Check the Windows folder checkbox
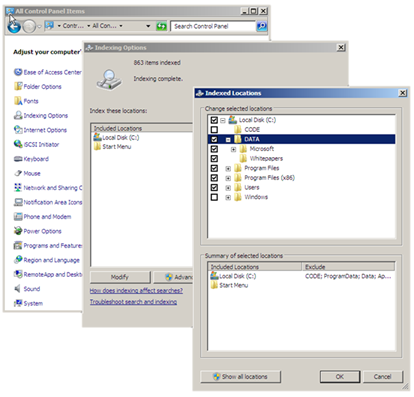This screenshot has width=414, height=397. [x=214, y=197]
